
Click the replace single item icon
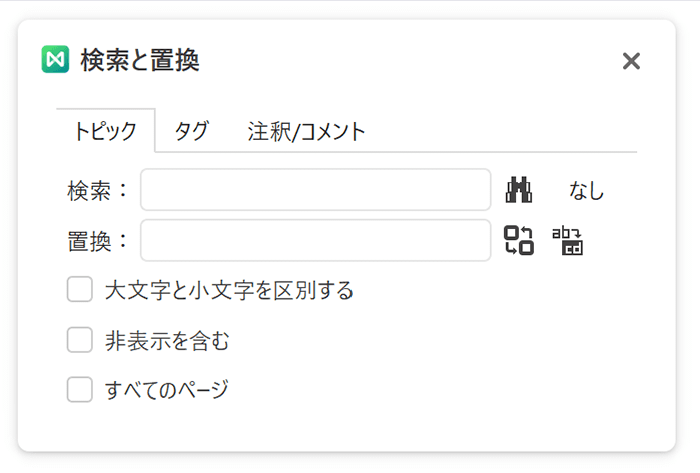click(x=519, y=240)
